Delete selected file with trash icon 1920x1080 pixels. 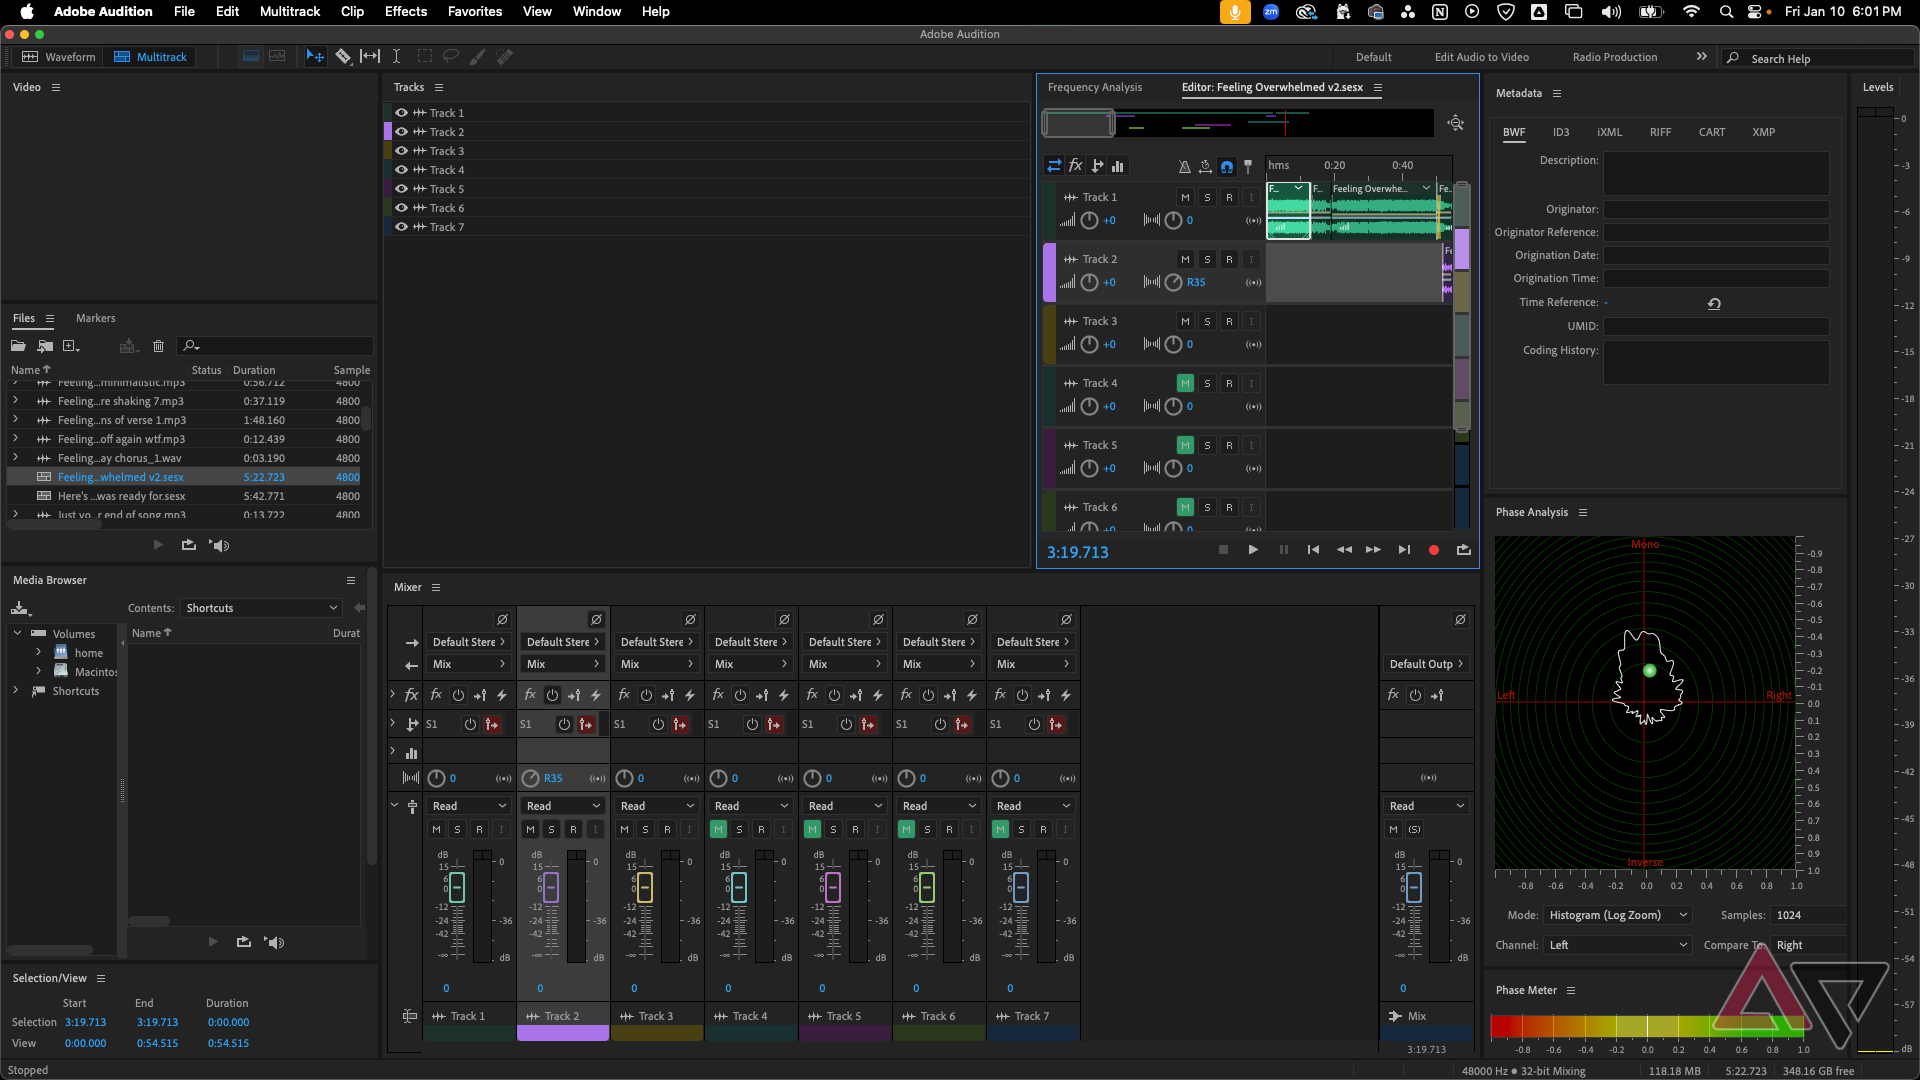[158, 346]
